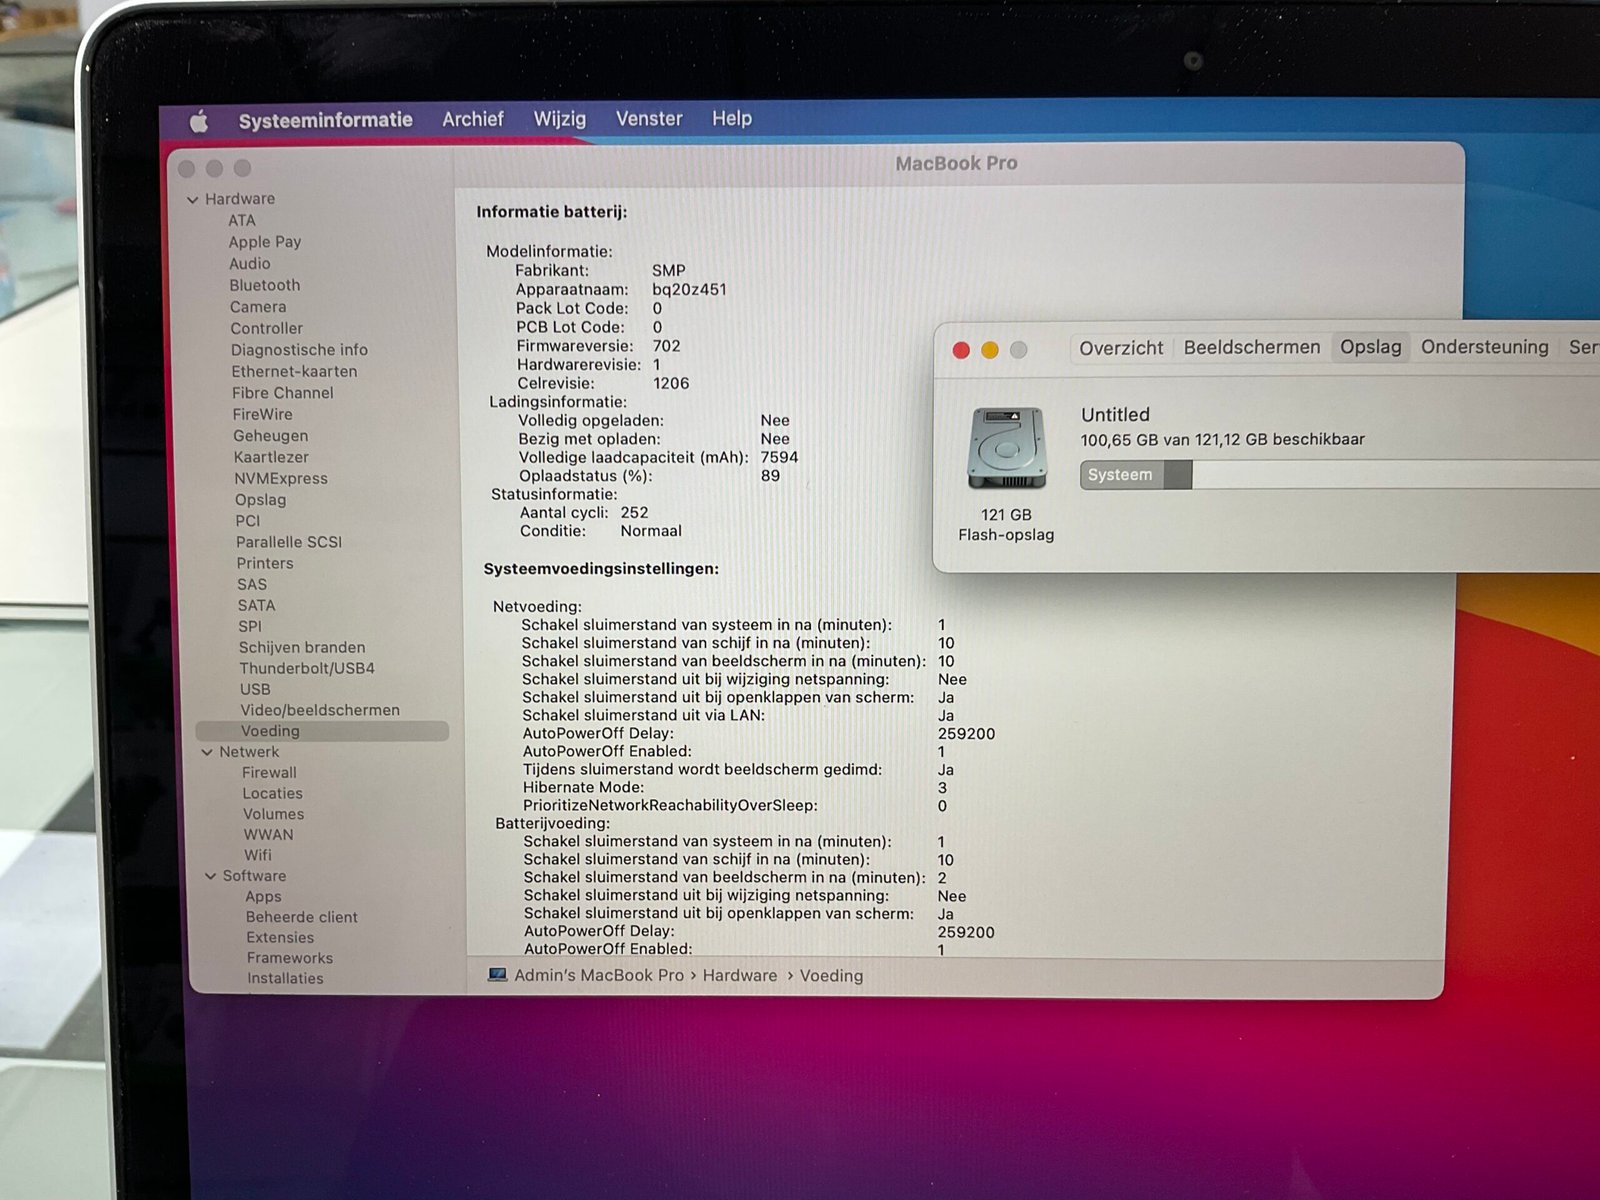This screenshot has height=1200, width=1600.
Task: Click '100,65 GB van 121,12 GB beschikbaar'
Action: tap(1222, 439)
